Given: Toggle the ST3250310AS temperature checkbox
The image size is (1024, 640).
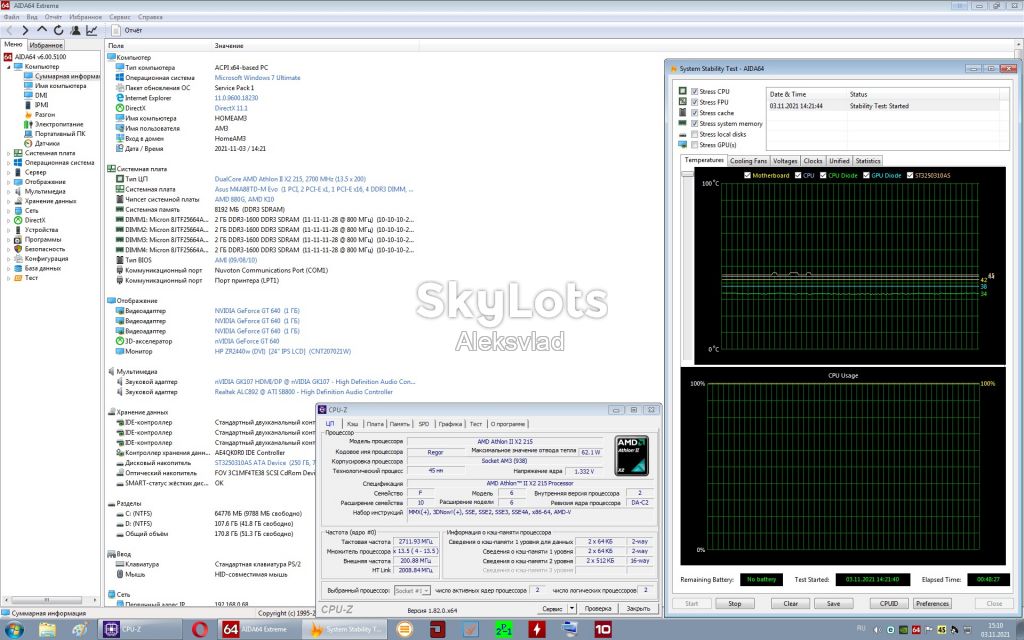Looking at the screenshot, I should tap(910, 175).
